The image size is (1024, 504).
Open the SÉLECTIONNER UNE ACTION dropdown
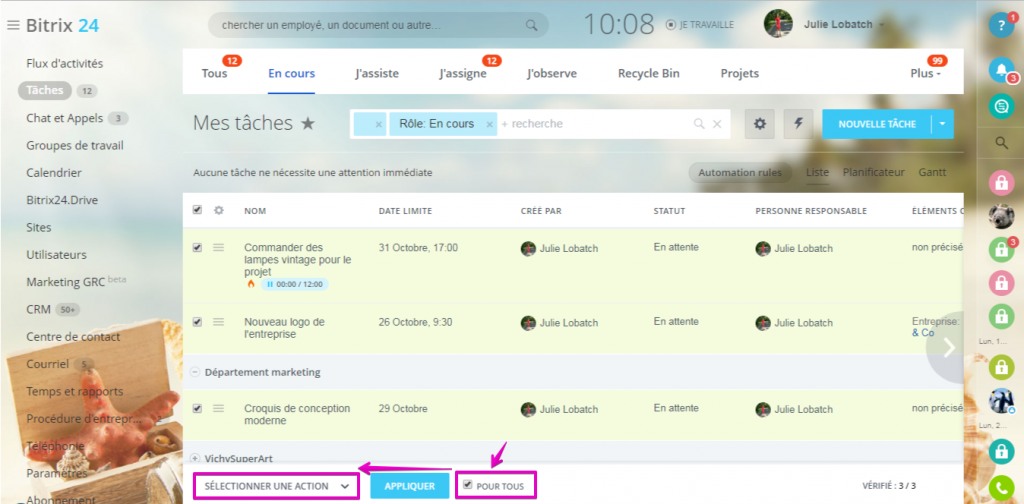pyautogui.click(x=276, y=486)
